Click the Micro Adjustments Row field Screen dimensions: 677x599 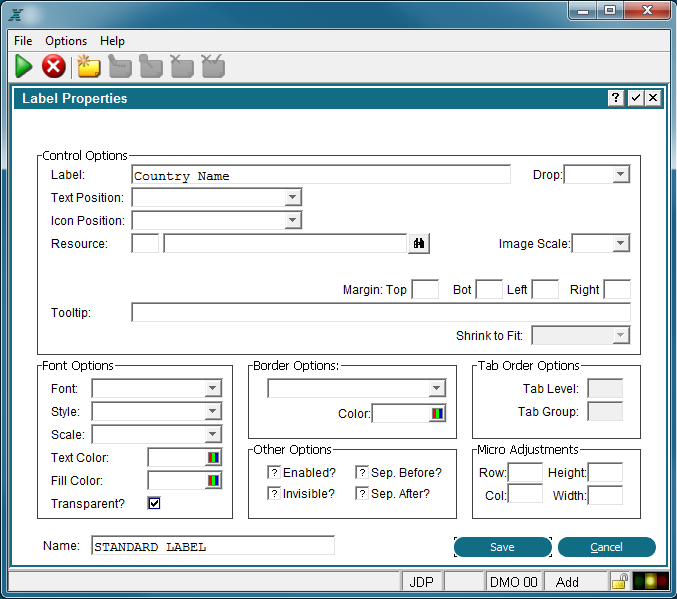pyautogui.click(x=525, y=472)
